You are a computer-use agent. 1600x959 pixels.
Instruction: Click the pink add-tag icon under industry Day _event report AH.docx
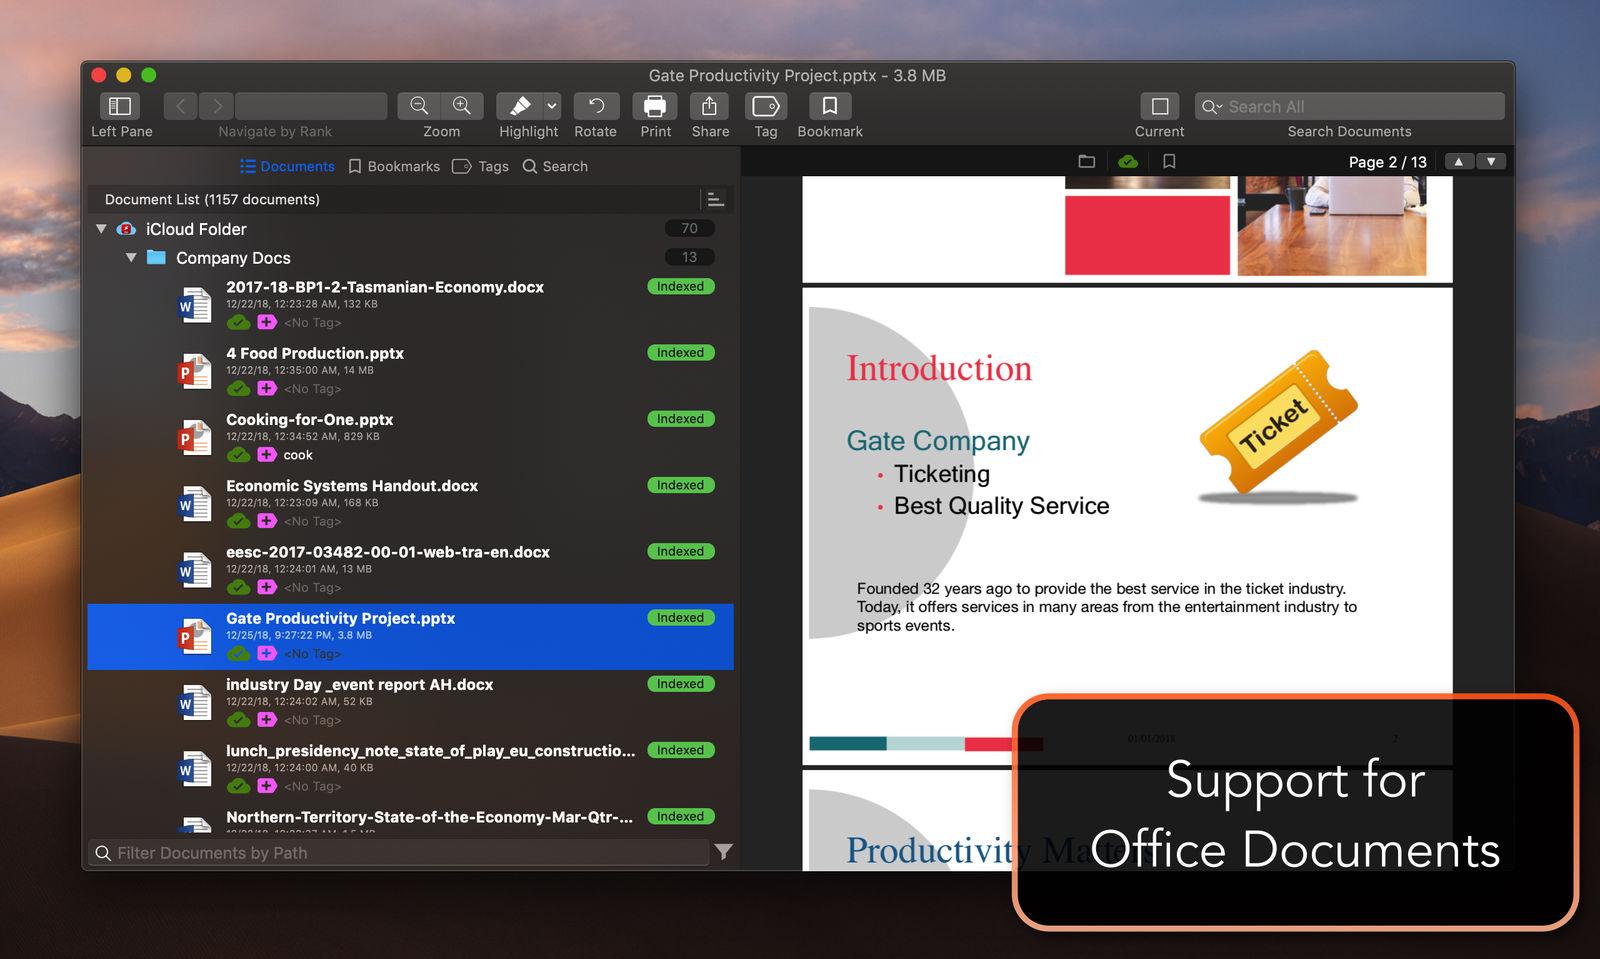coord(266,720)
